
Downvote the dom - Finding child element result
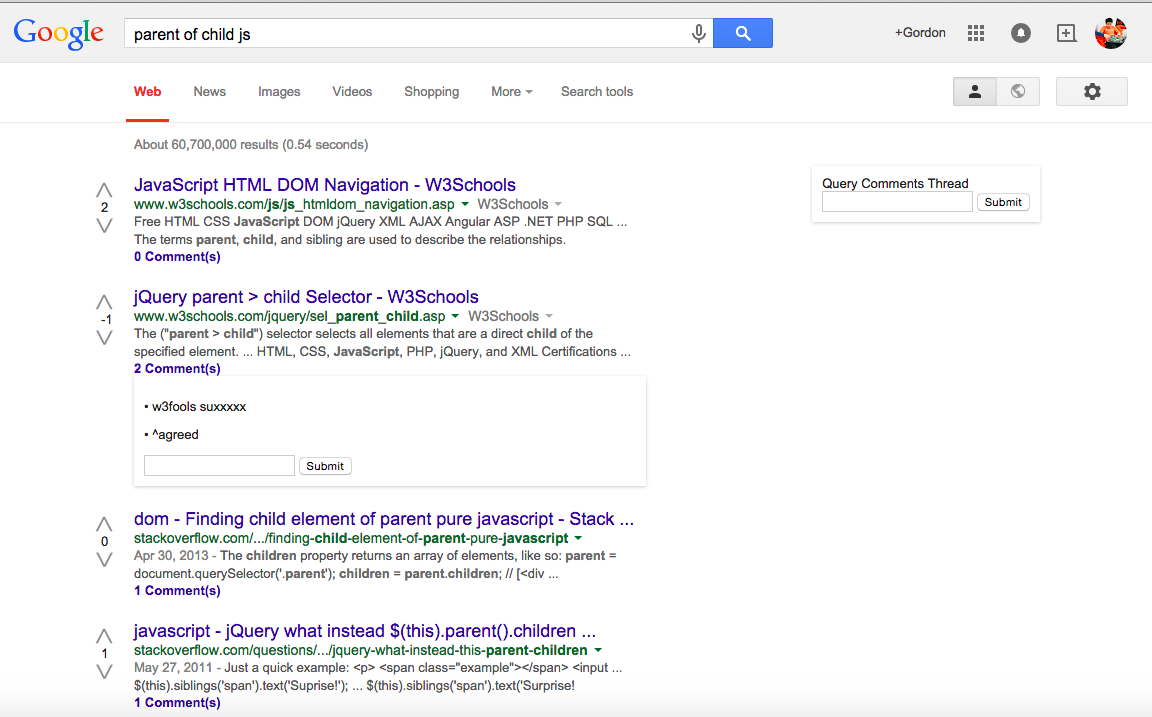(x=104, y=560)
